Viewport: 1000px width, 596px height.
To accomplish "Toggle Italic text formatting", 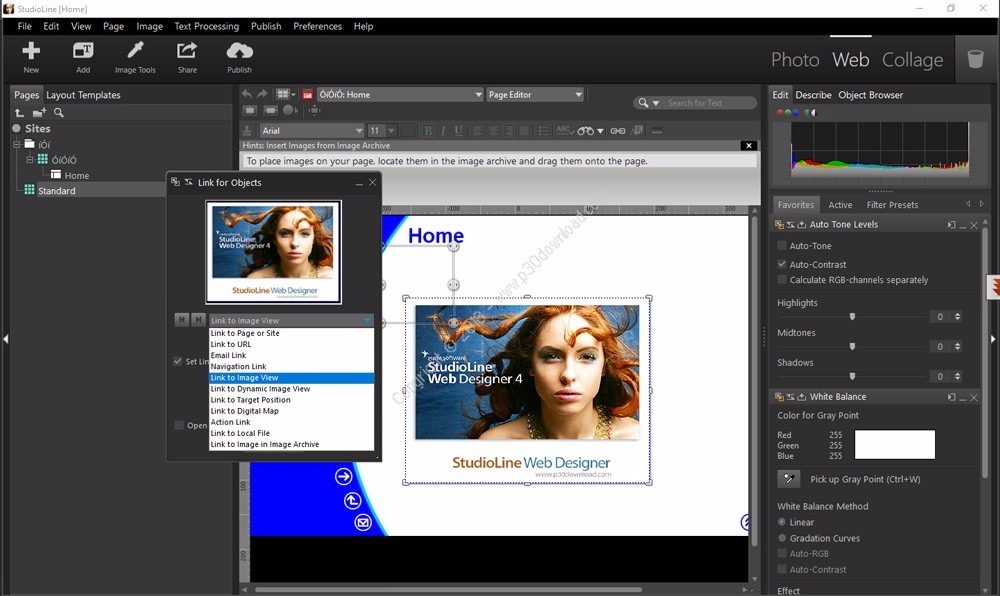I will coord(443,131).
